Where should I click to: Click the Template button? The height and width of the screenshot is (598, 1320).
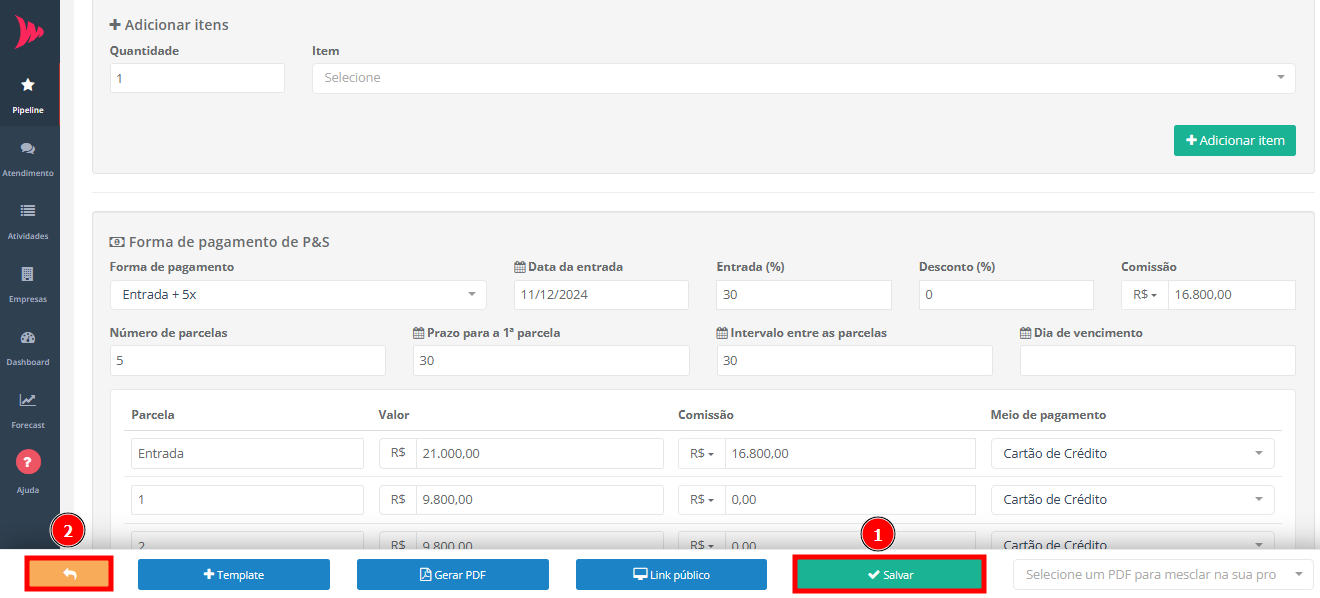(x=233, y=575)
